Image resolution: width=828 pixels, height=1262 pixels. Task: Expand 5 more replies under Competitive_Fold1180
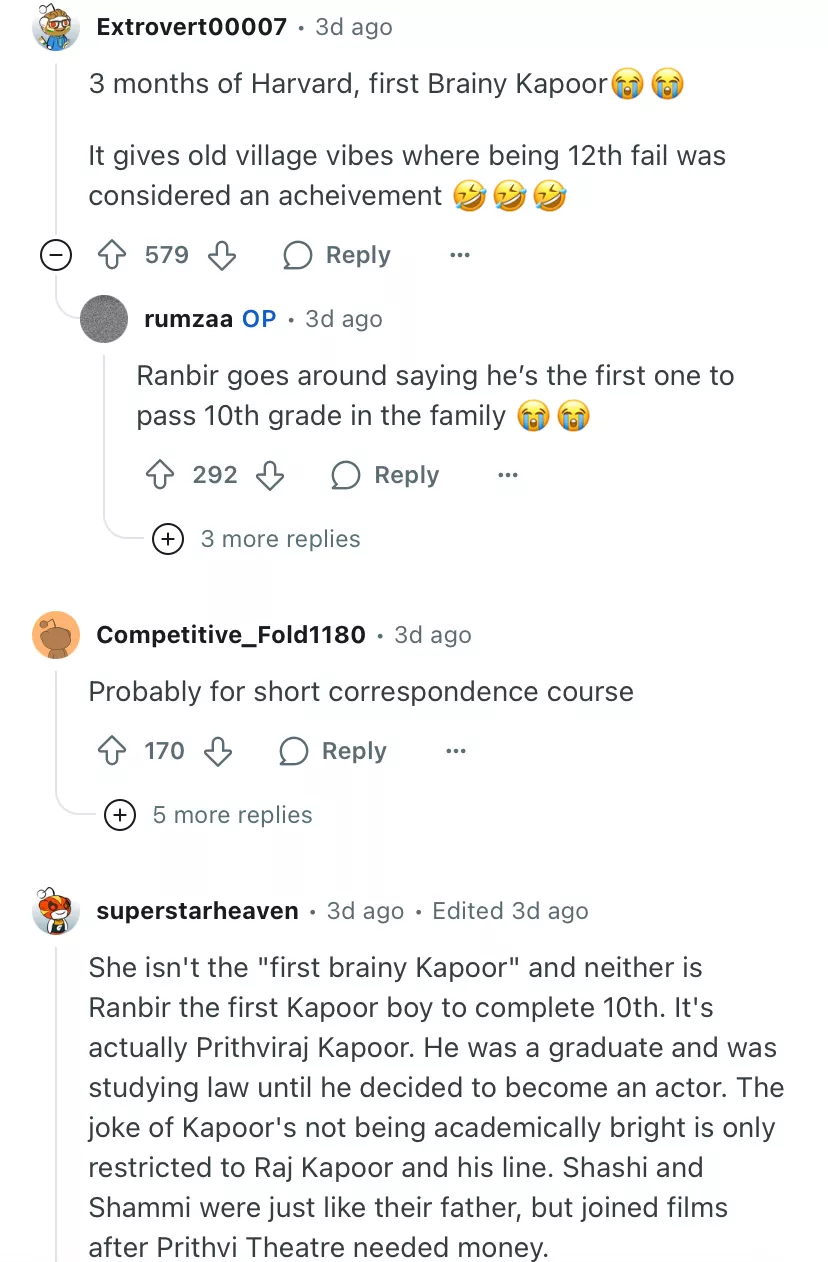coord(119,816)
